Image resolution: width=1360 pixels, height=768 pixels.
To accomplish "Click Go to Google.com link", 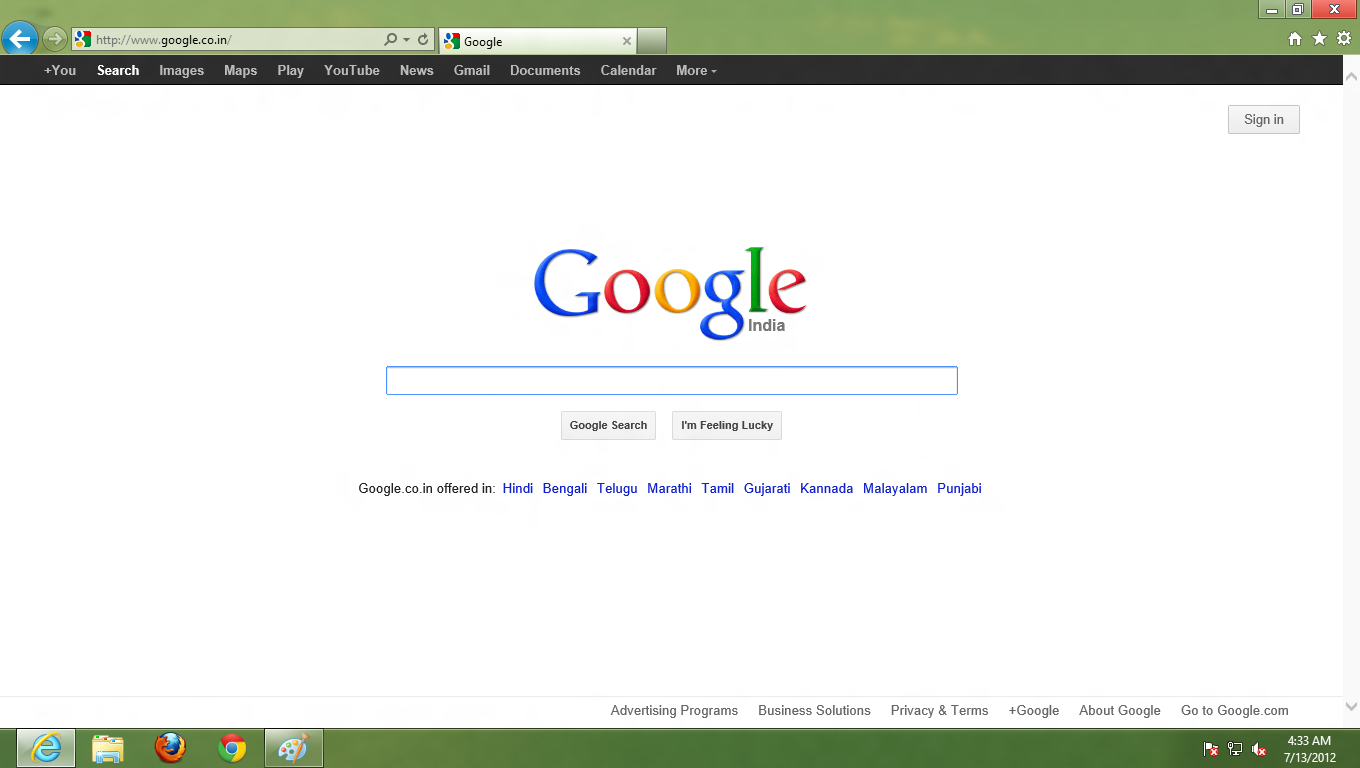I will pyautogui.click(x=1235, y=710).
